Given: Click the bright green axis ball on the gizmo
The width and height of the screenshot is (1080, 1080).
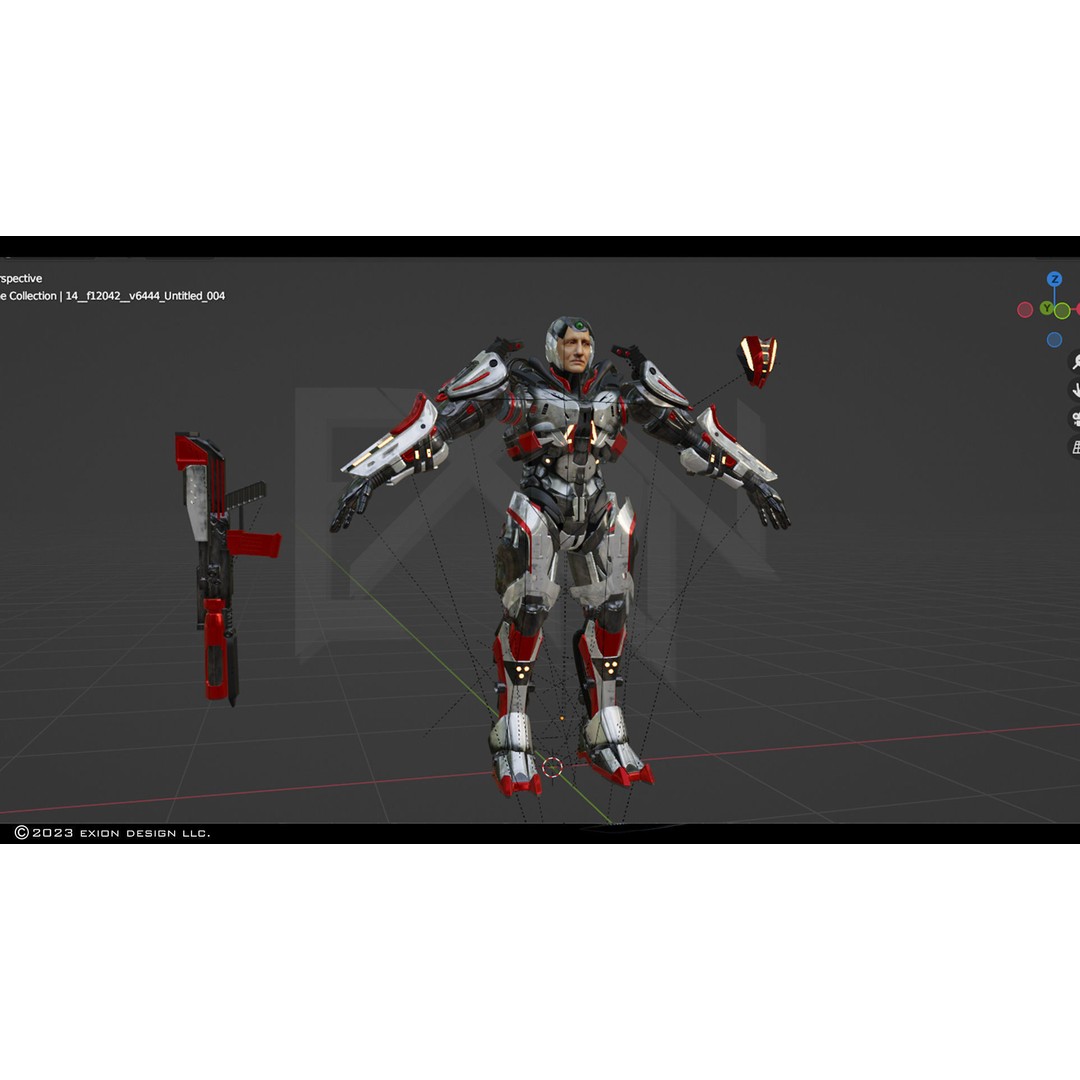Looking at the screenshot, I should [1061, 310].
